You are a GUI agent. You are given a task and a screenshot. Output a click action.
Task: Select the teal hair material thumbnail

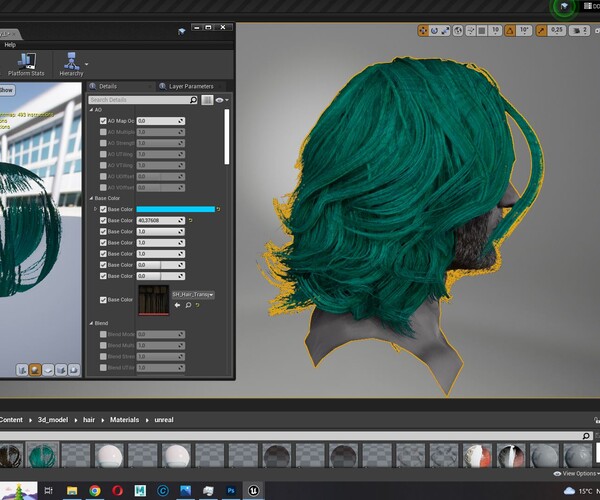click(x=42, y=455)
